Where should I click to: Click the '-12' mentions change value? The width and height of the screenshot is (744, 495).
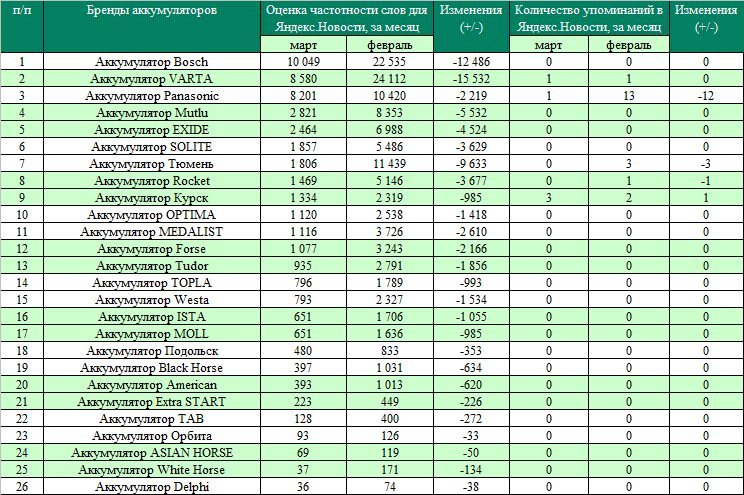(x=706, y=96)
